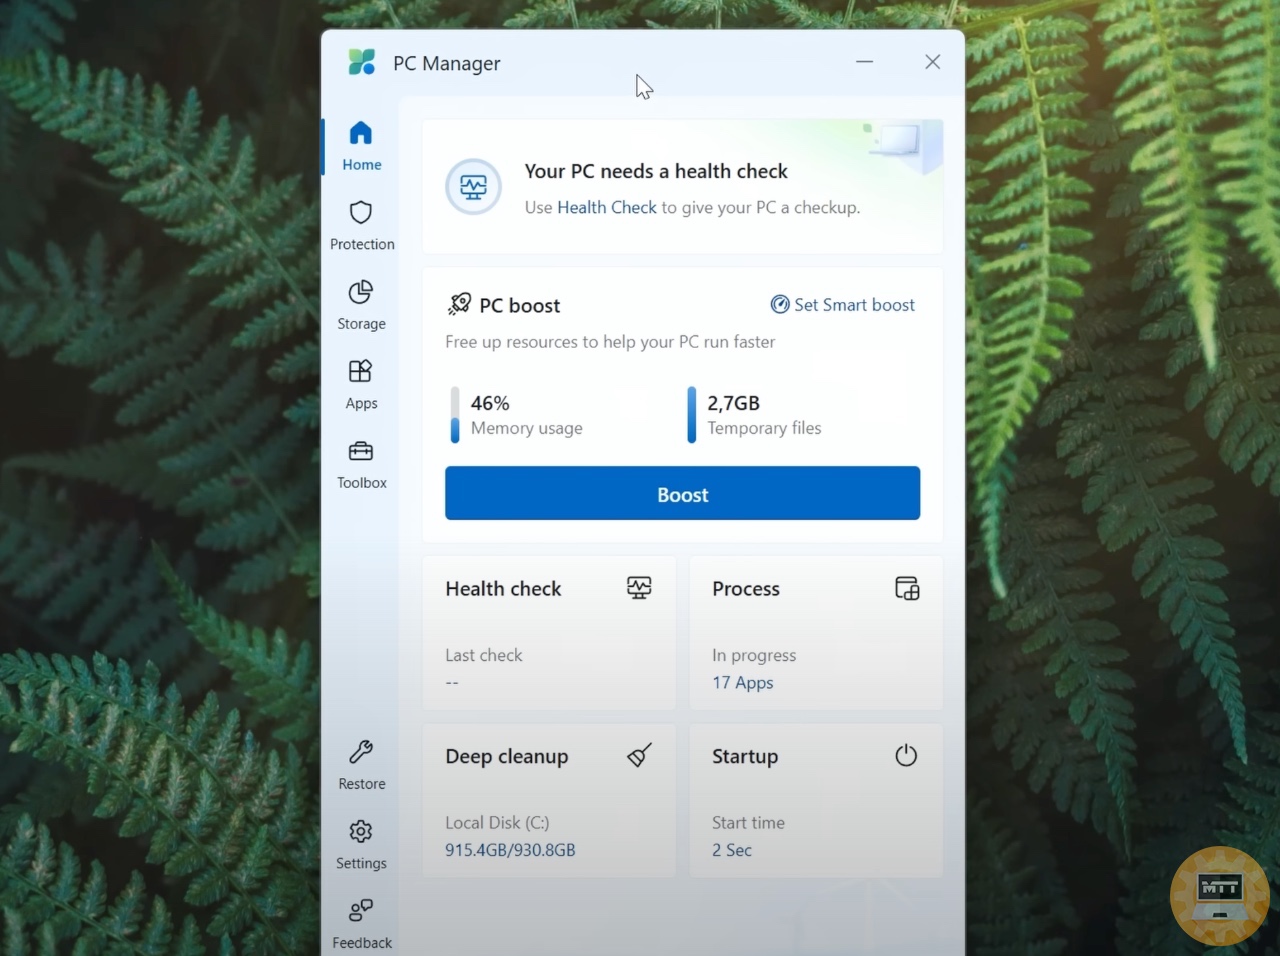Click 'Free up resources' description text
Screen dimensions: 1280x956
coord(610,342)
